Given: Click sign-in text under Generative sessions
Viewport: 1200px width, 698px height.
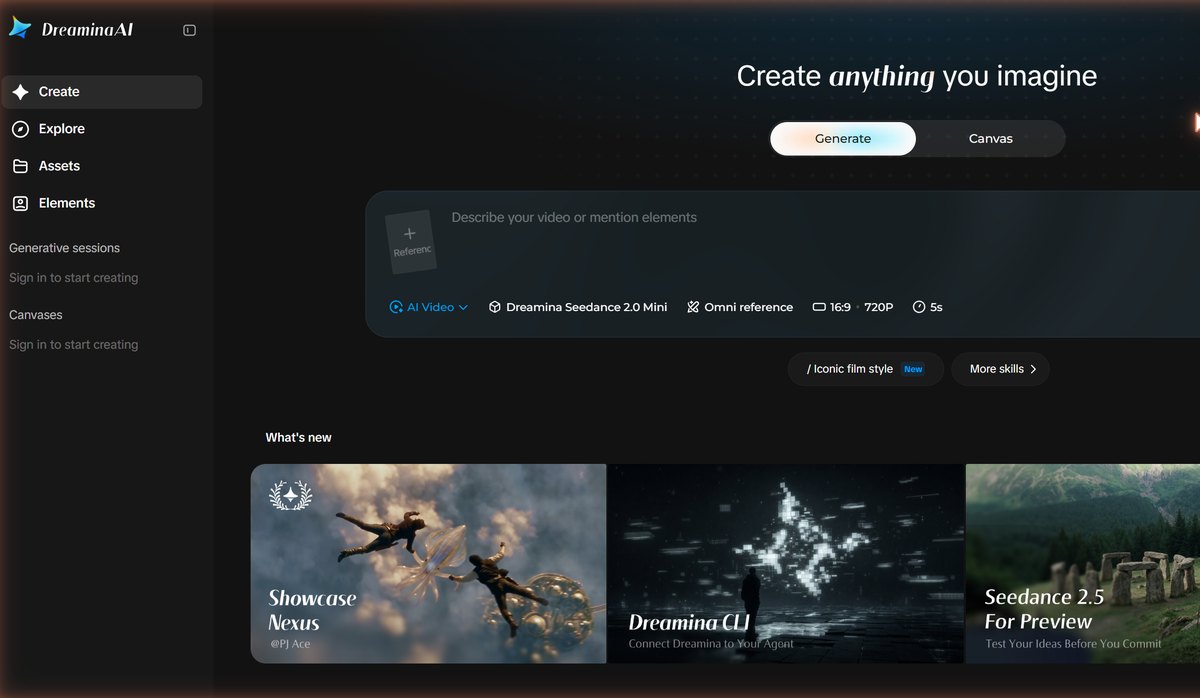Looking at the screenshot, I should (x=74, y=278).
